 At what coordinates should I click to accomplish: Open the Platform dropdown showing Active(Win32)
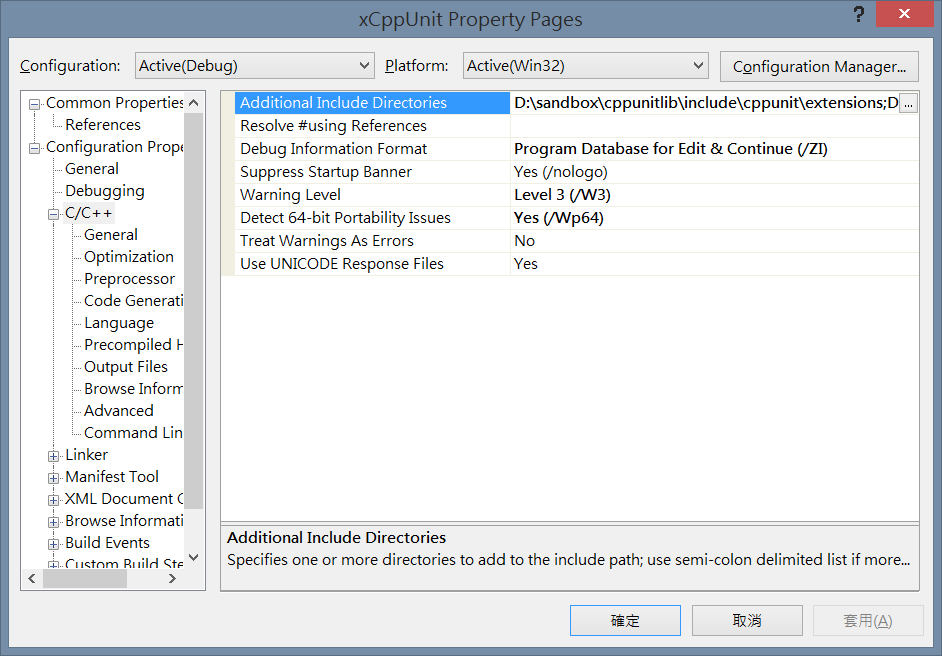[586, 65]
